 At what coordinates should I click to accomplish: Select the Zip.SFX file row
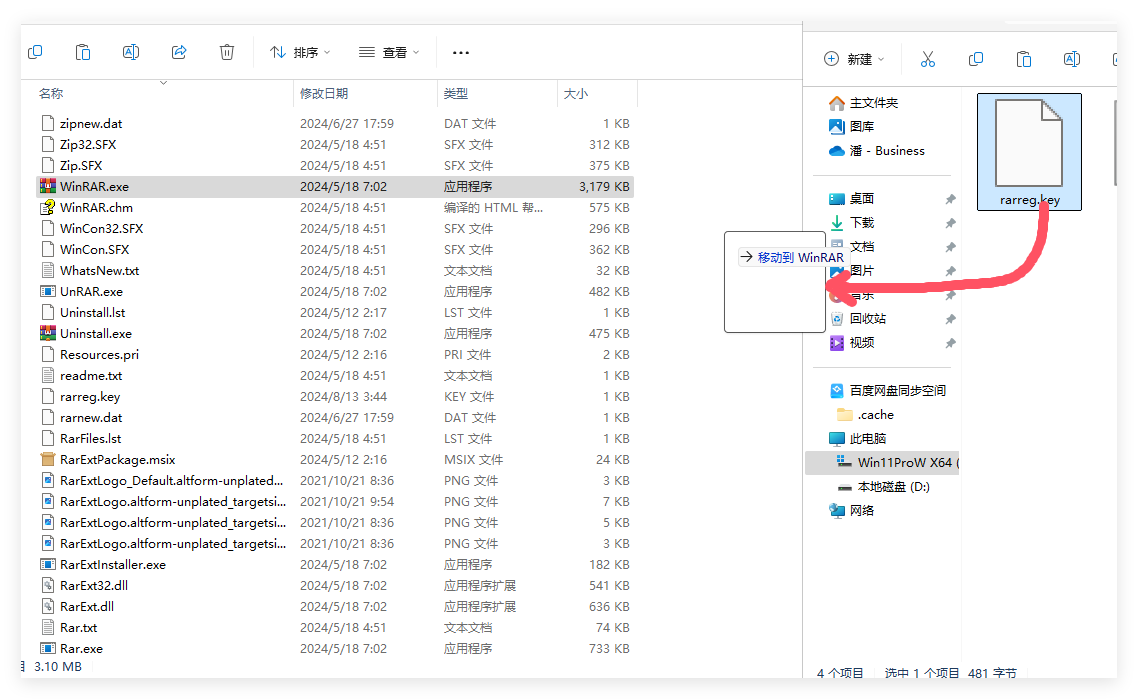click(335, 165)
